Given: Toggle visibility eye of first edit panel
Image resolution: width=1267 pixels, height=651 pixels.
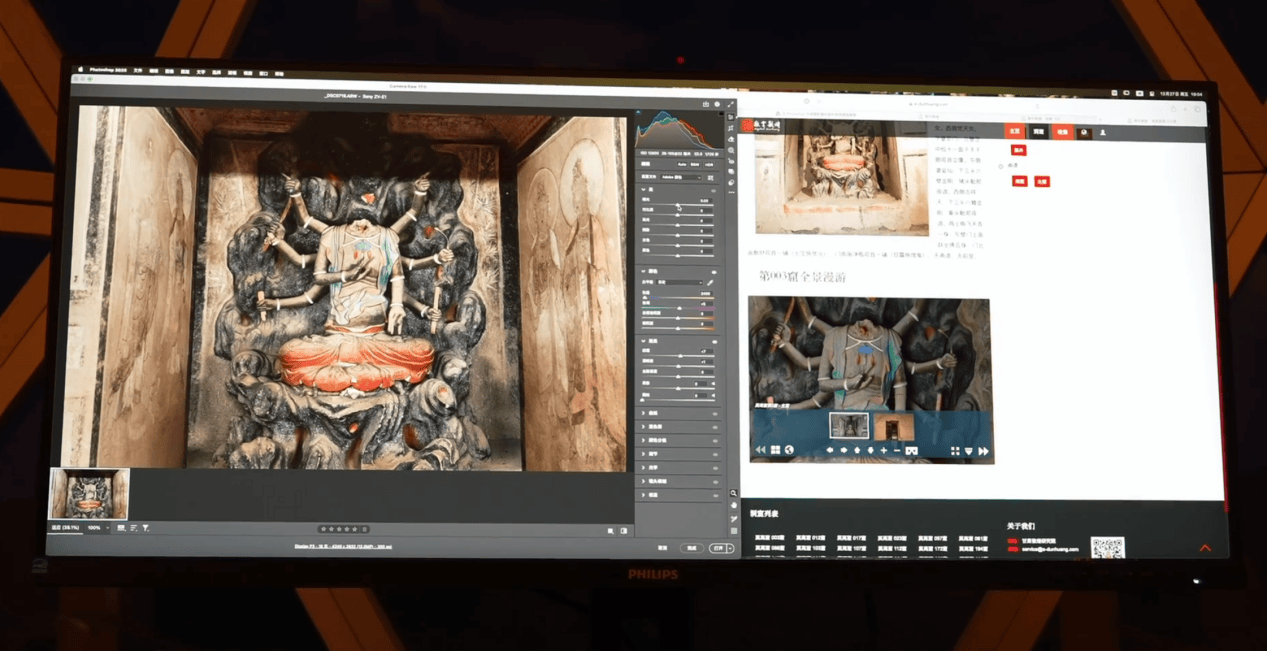Looking at the screenshot, I should (714, 190).
